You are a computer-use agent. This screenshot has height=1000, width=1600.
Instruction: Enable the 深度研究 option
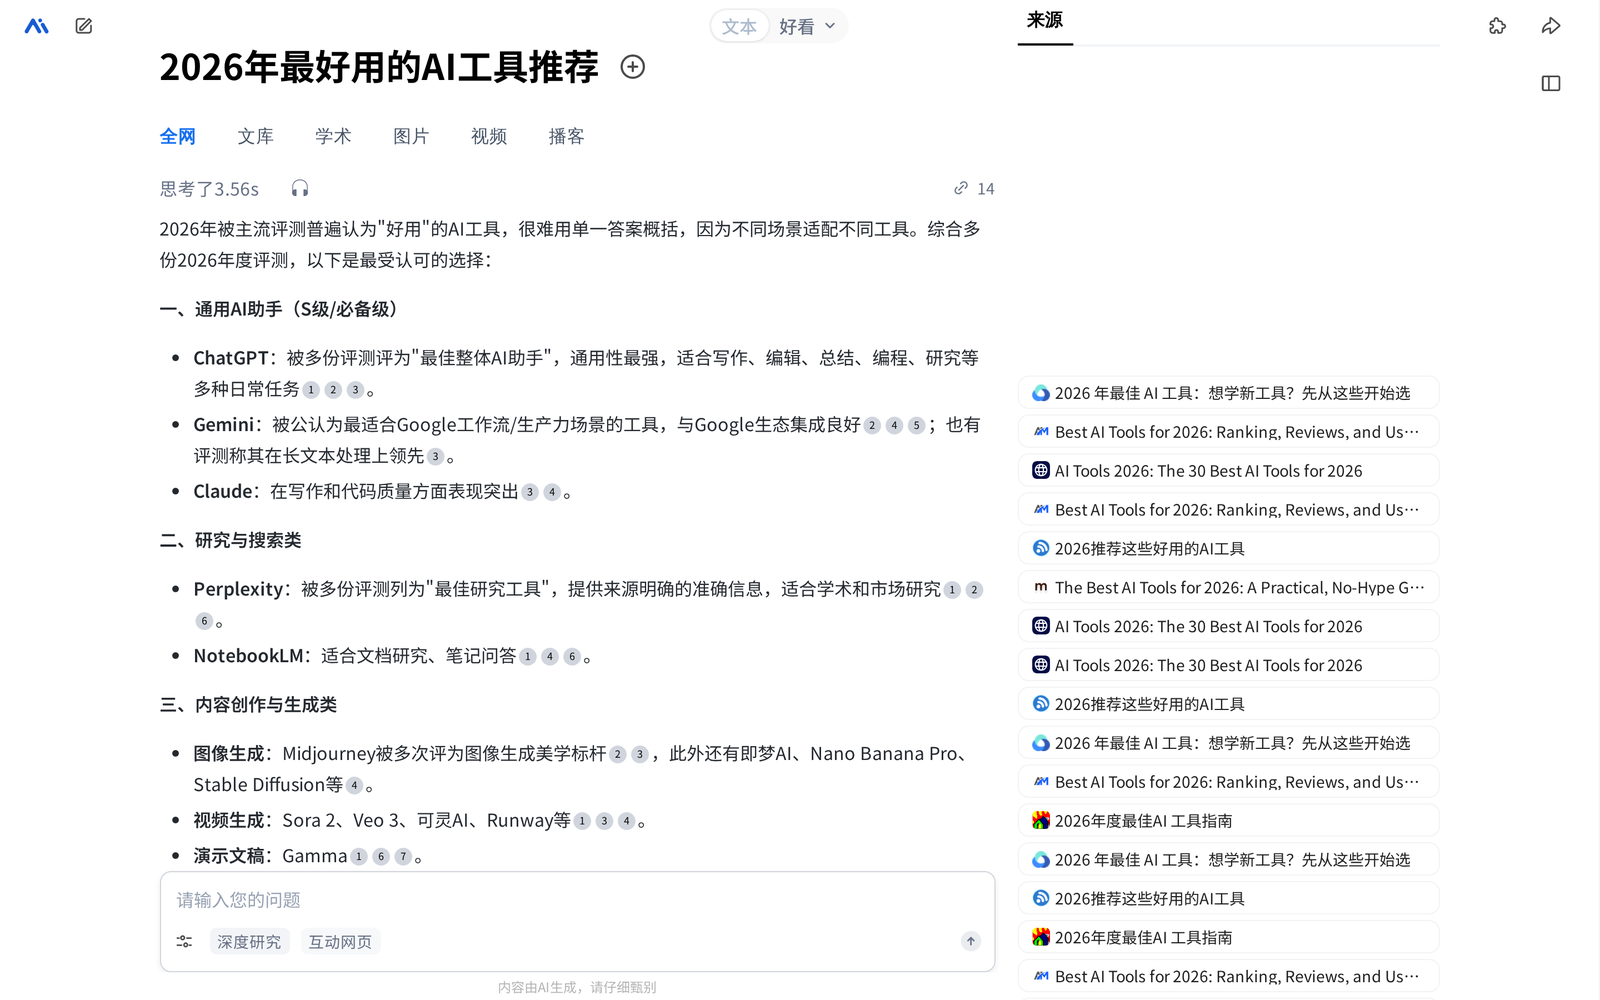pos(249,942)
